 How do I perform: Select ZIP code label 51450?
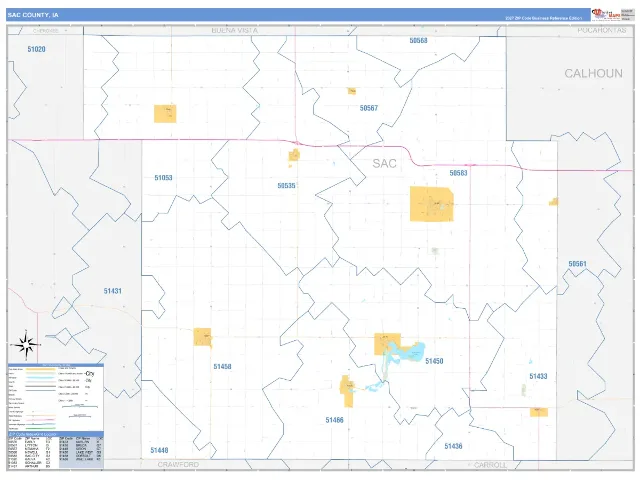(434, 361)
